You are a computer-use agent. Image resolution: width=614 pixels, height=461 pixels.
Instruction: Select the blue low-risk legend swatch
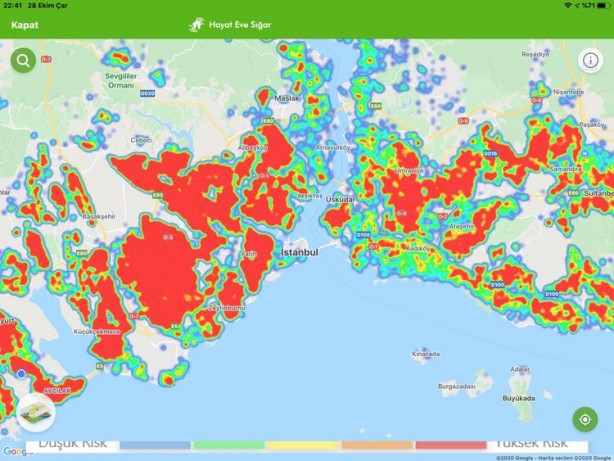tap(155, 445)
